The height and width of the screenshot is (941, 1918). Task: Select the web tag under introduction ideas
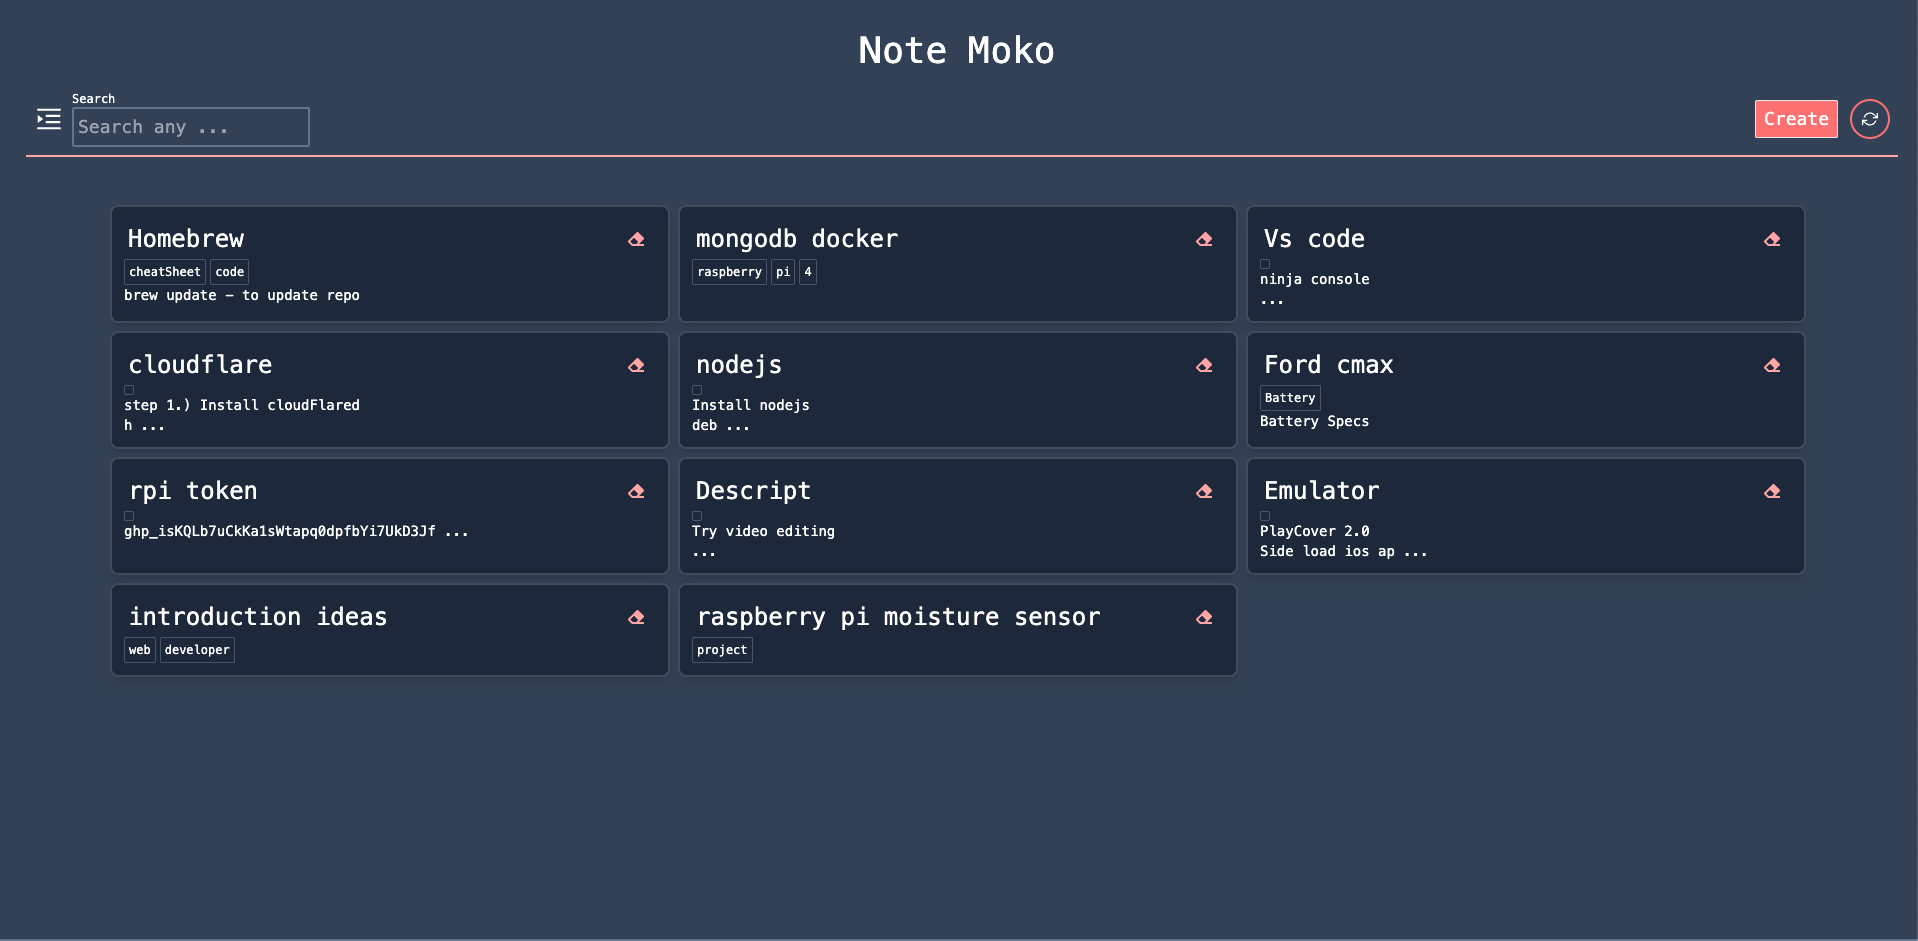139,650
